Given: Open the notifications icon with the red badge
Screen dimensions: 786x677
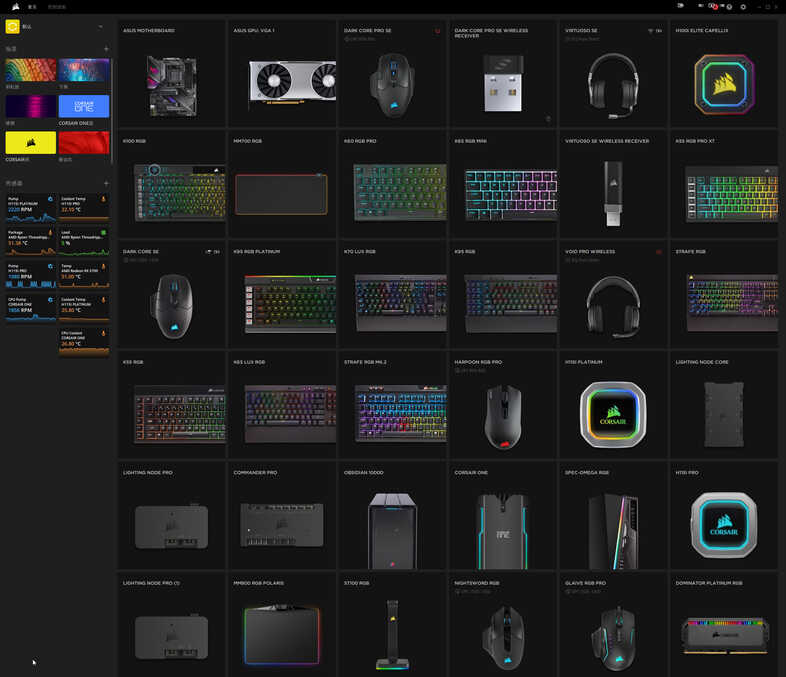Looking at the screenshot, I should (x=713, y=6).
